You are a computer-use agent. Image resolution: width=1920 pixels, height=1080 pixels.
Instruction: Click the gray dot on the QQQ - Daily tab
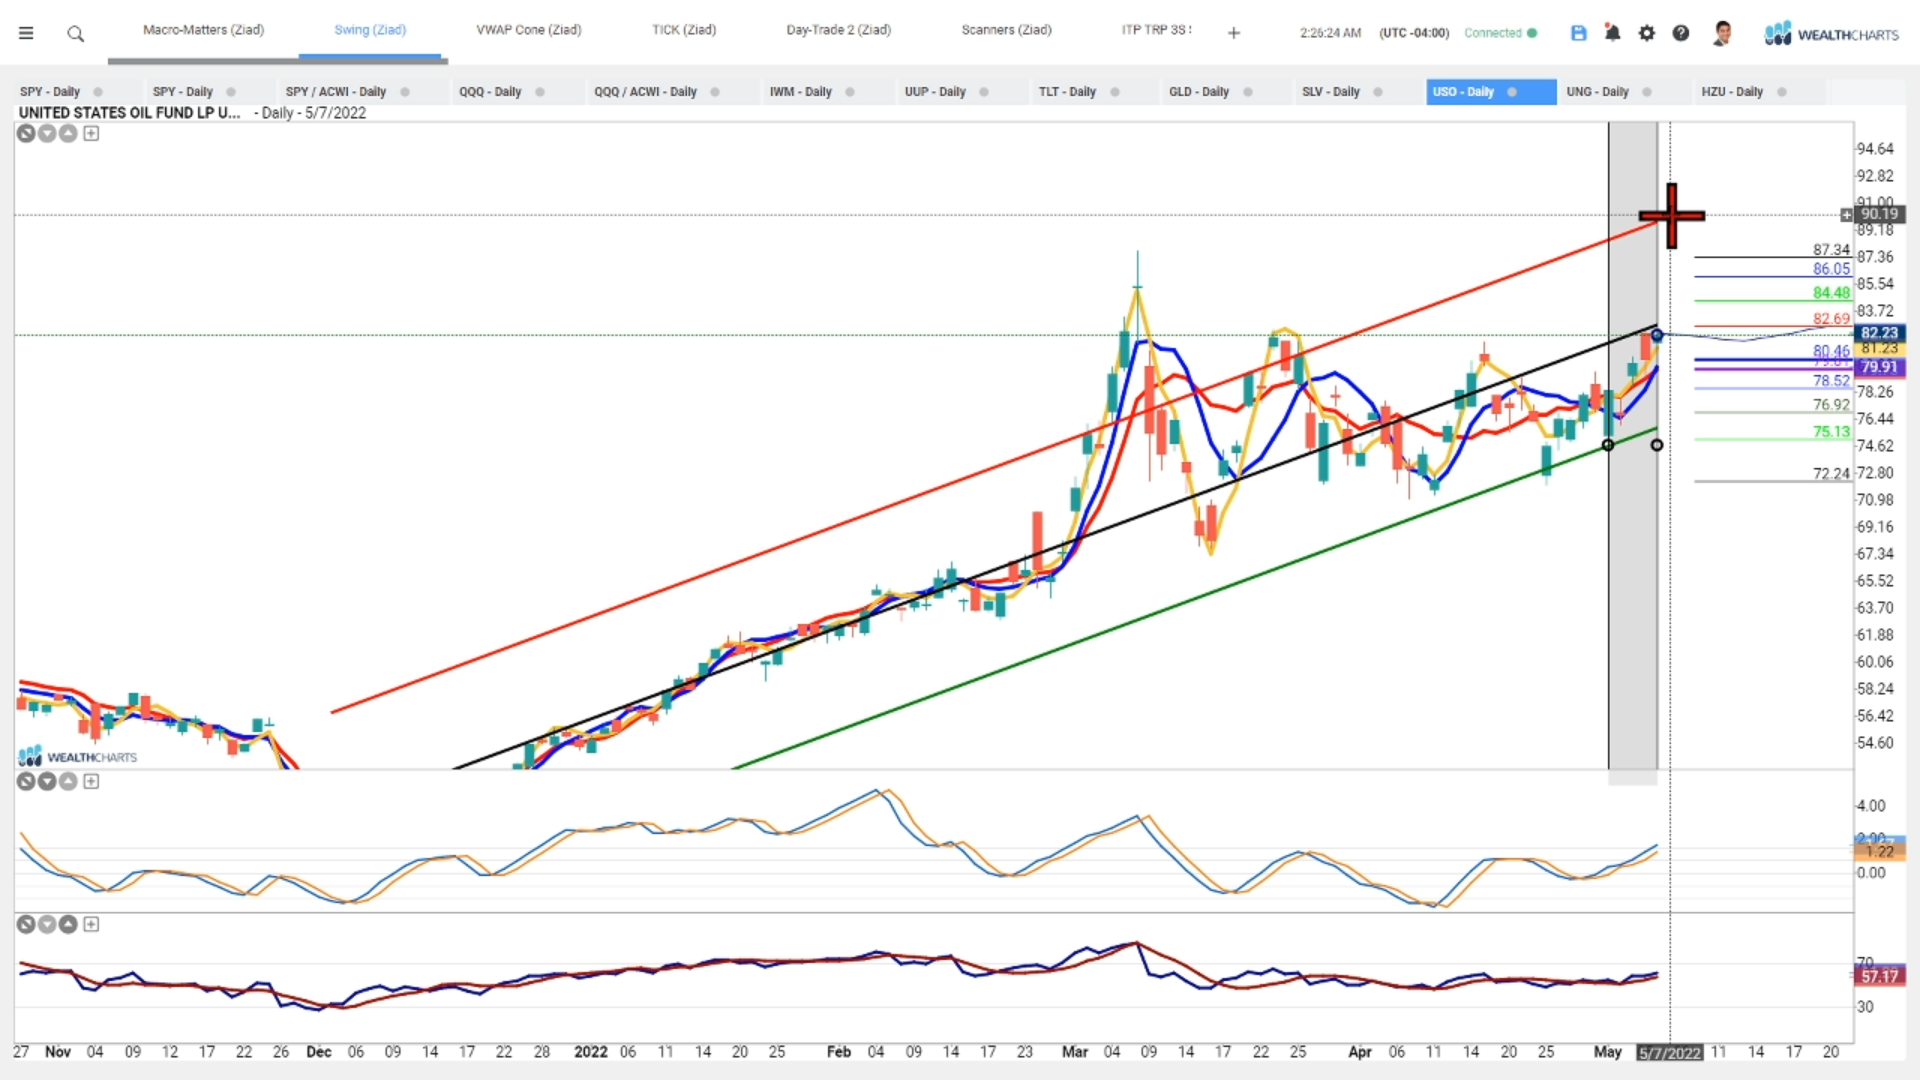pos(540,92)
